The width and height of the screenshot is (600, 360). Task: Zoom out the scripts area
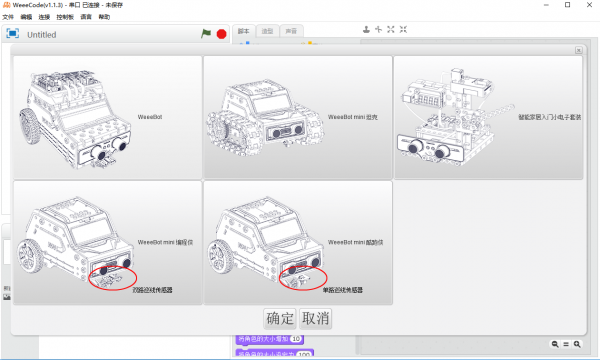555,344
